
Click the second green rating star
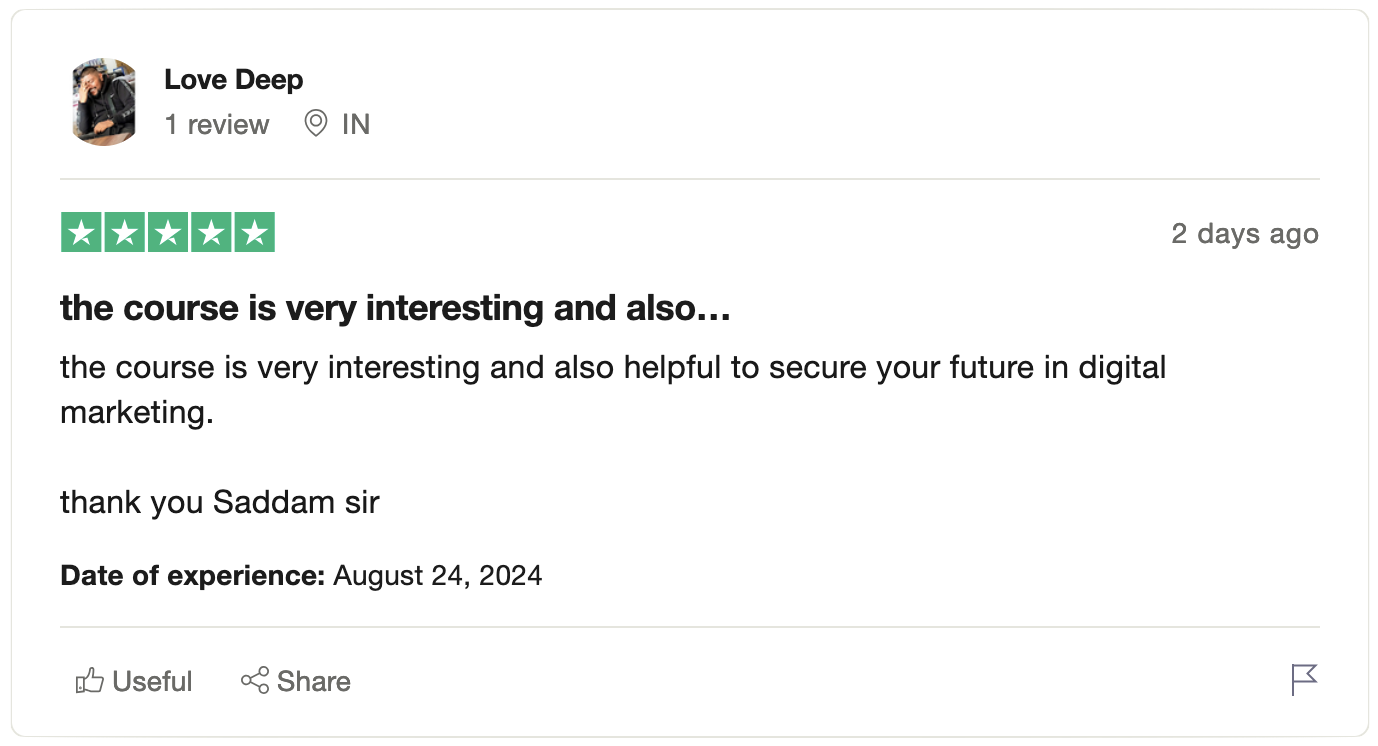(125, 233)
